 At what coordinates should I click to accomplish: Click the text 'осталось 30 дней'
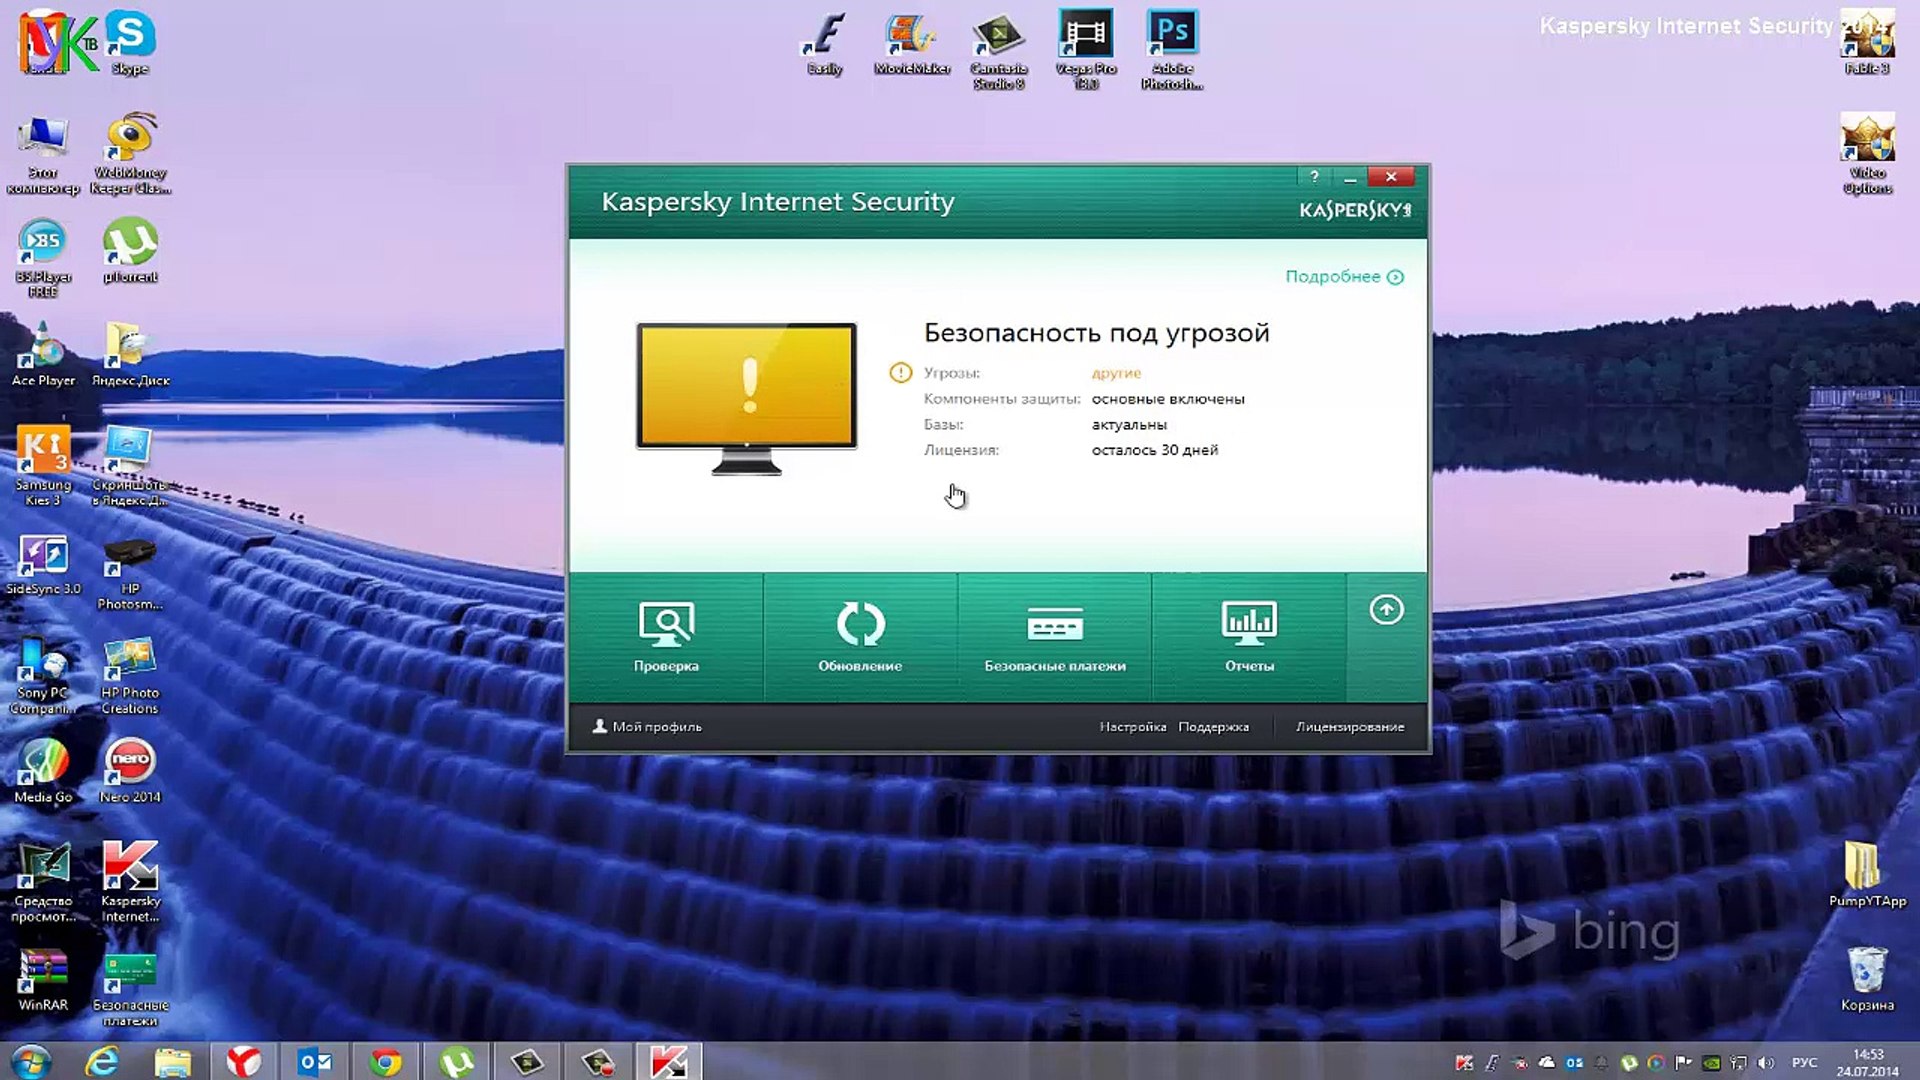1155,450
